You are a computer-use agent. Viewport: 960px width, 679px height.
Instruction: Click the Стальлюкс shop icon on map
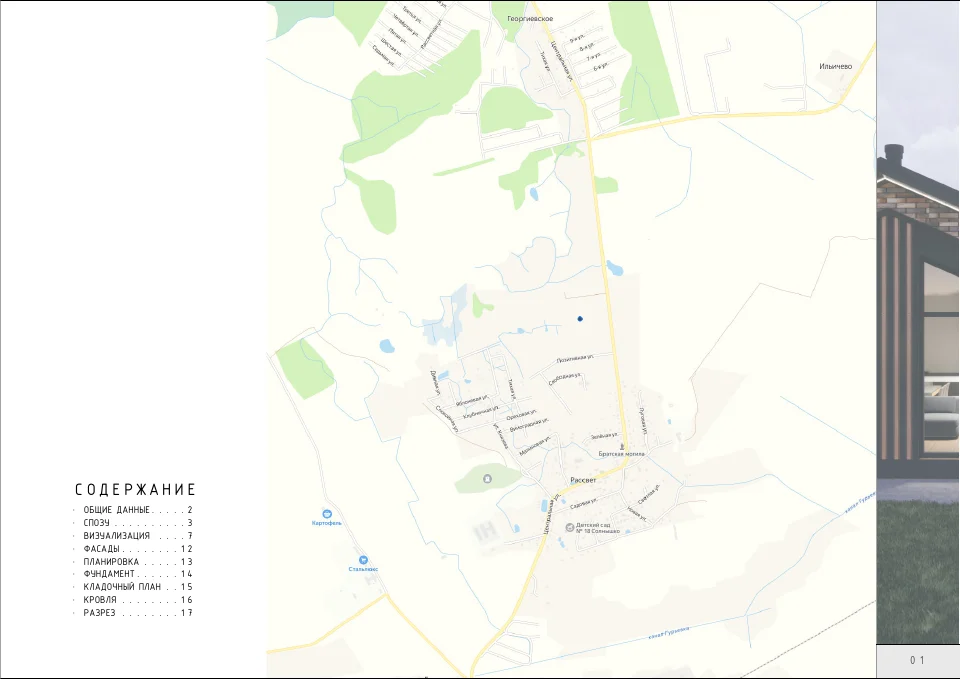[363, 560]
